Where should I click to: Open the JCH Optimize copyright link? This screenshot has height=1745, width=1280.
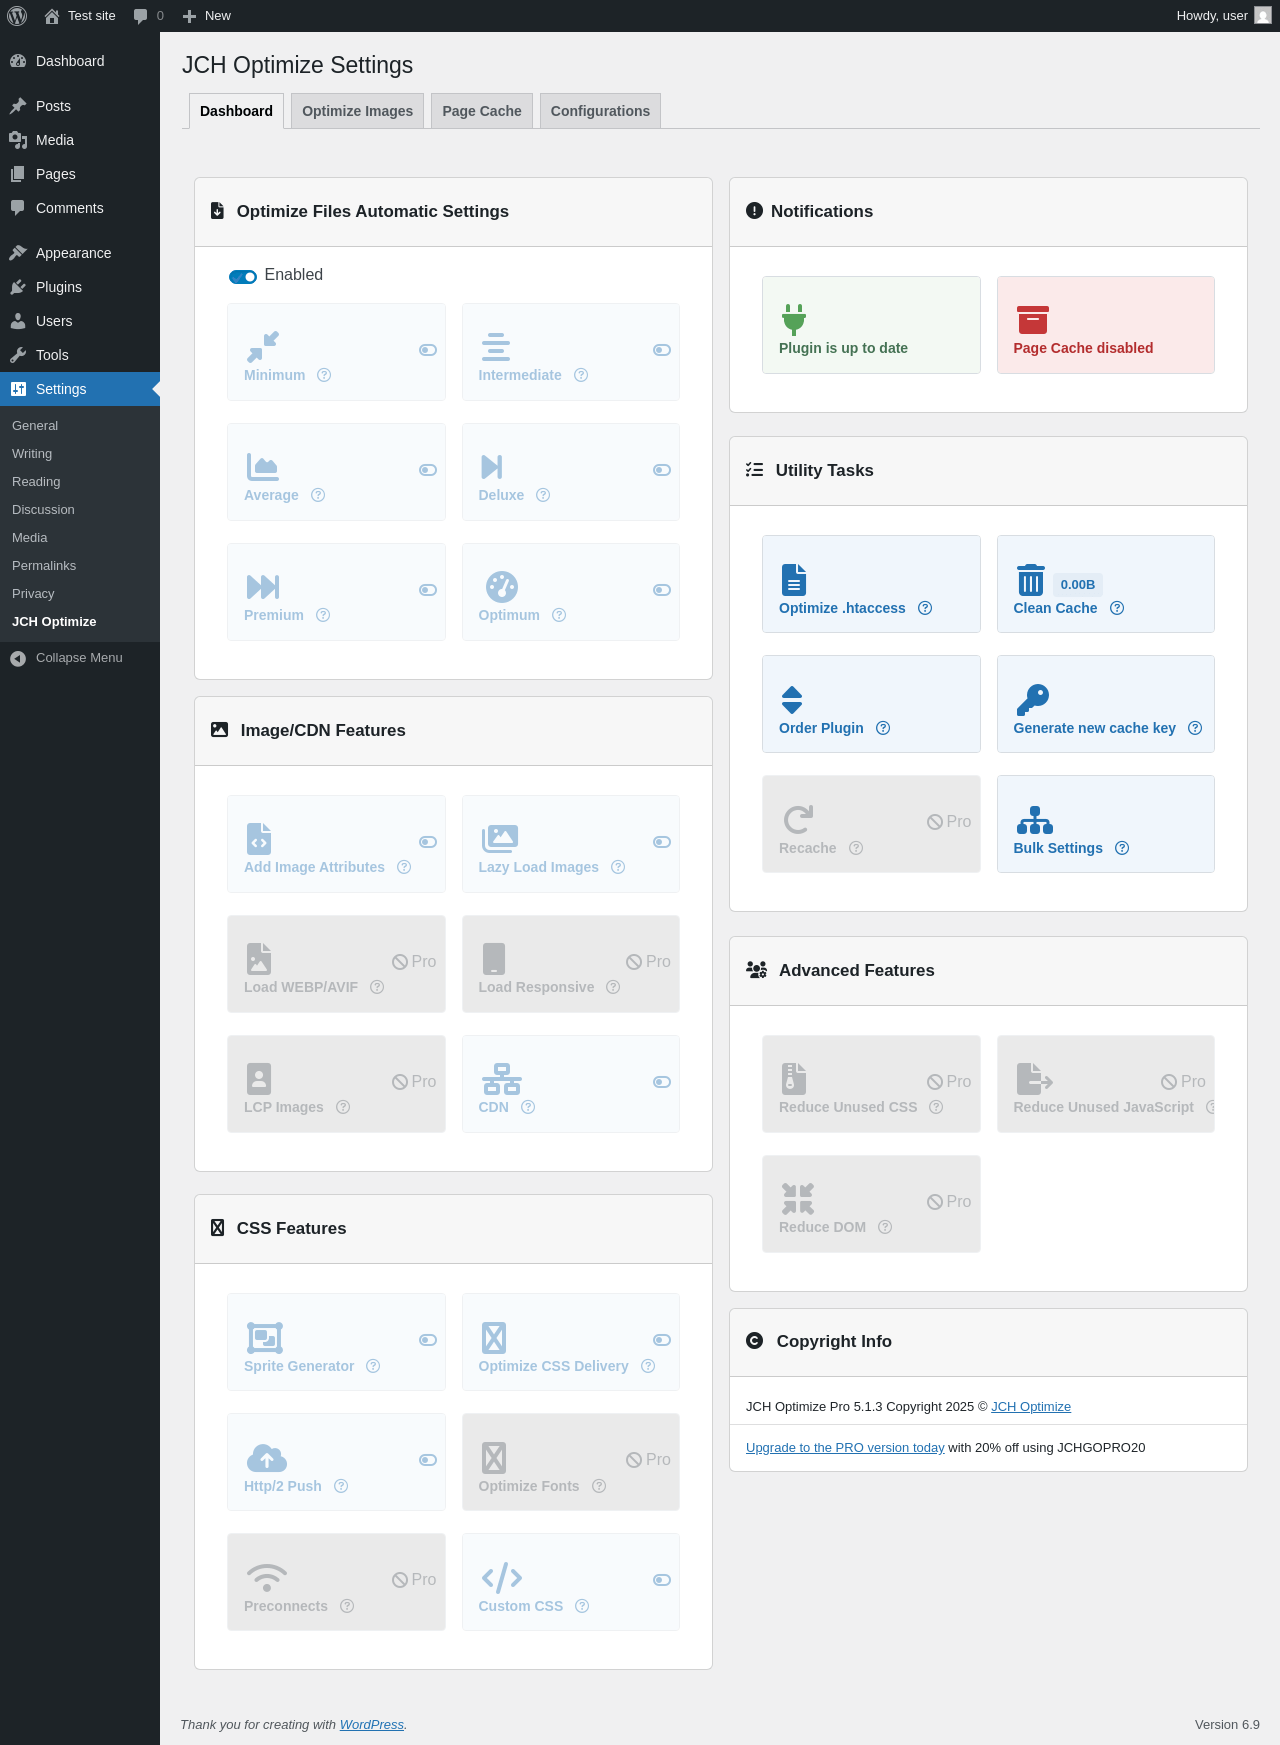click(x=1031, y=1407)
